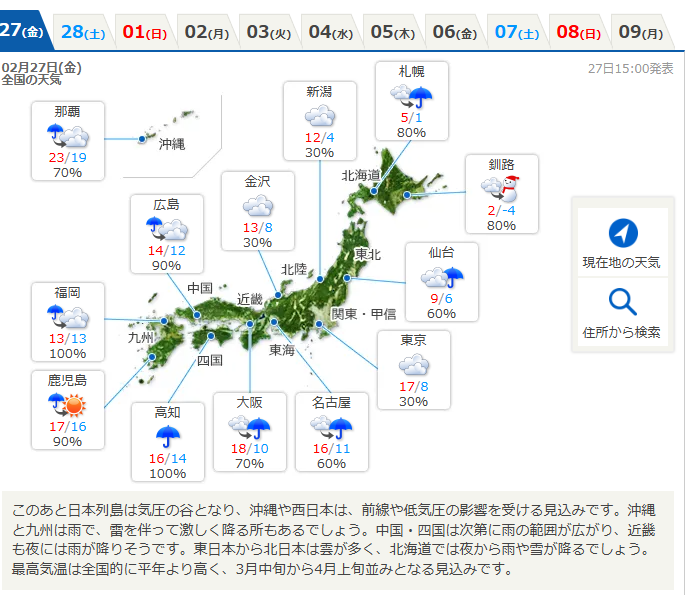Switch to the 28(土) forecast tab

tap(83, 32)
